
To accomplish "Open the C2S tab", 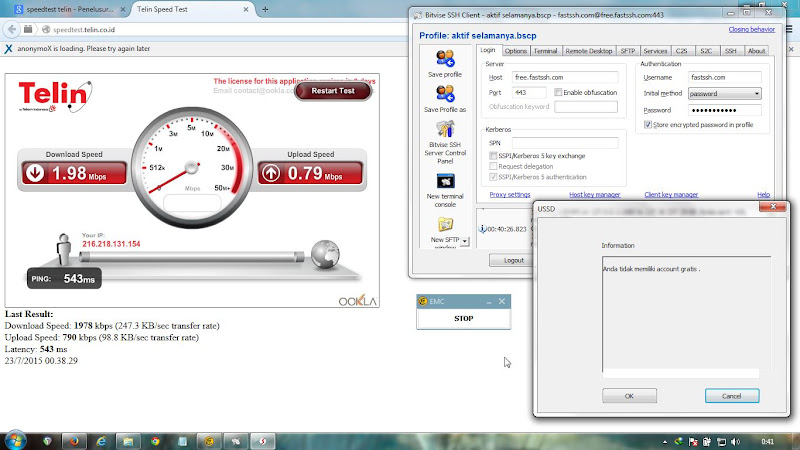I will click(682, 51).
